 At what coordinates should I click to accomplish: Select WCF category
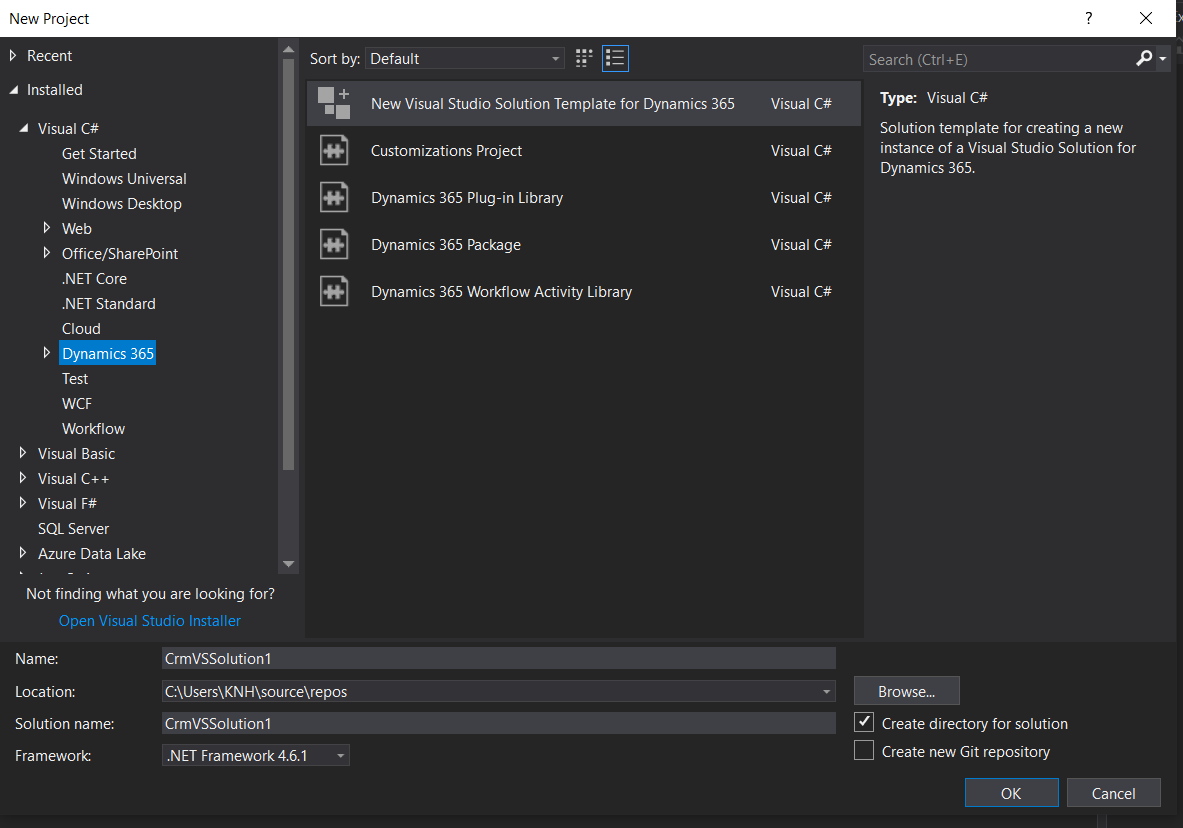tap(76, 403)
